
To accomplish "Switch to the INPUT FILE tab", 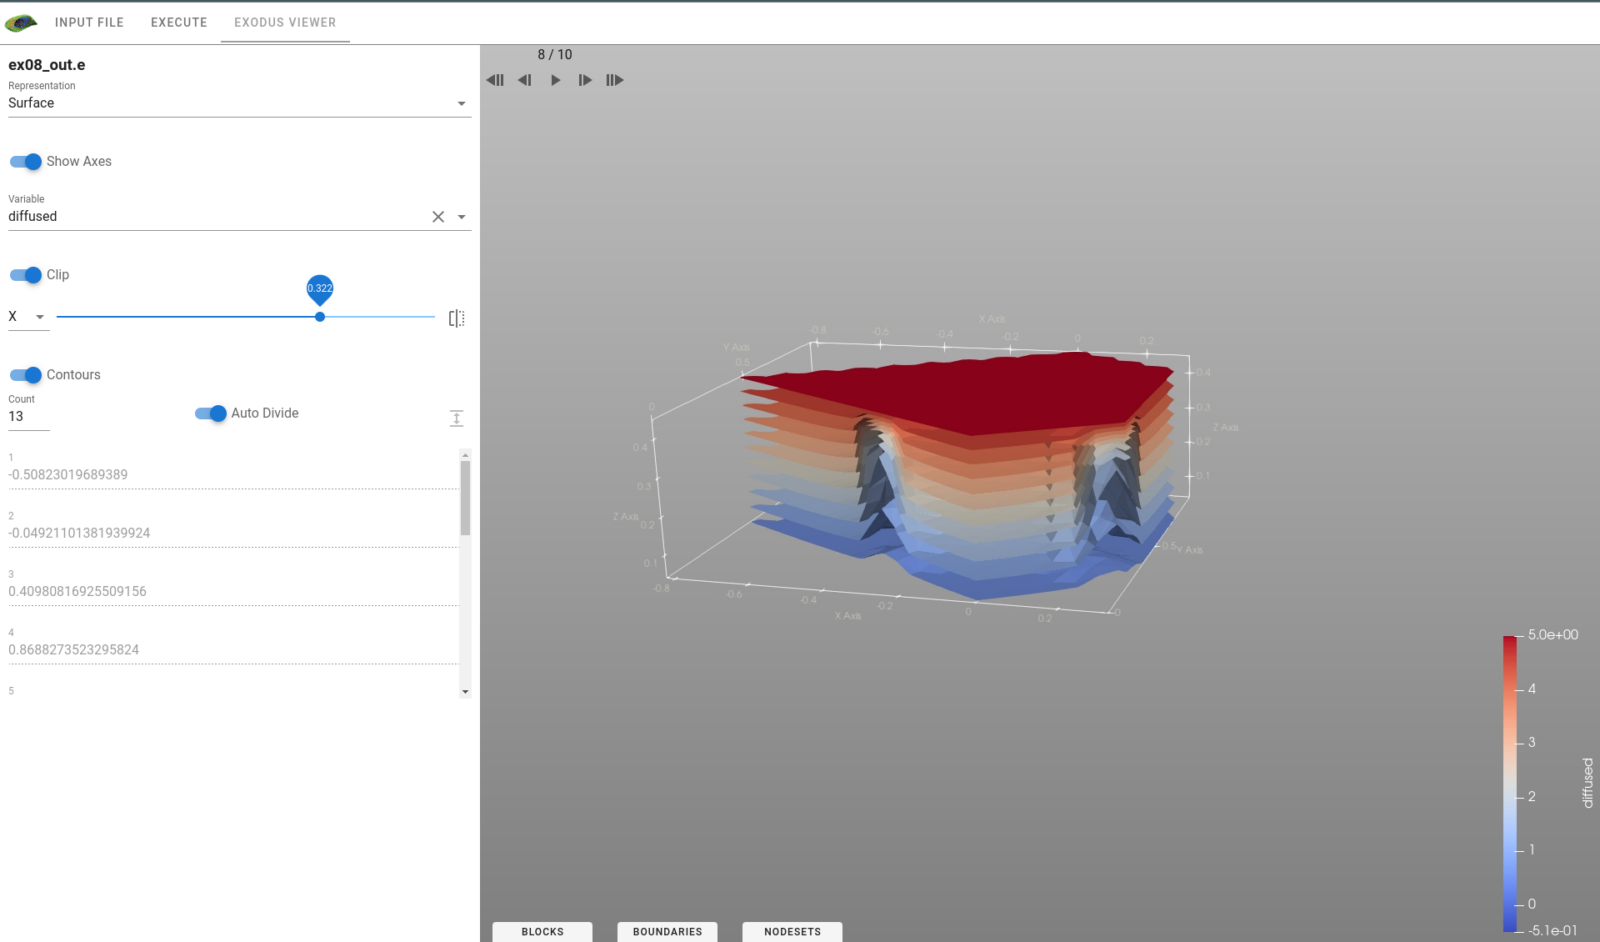I will (x=89, y=22).
